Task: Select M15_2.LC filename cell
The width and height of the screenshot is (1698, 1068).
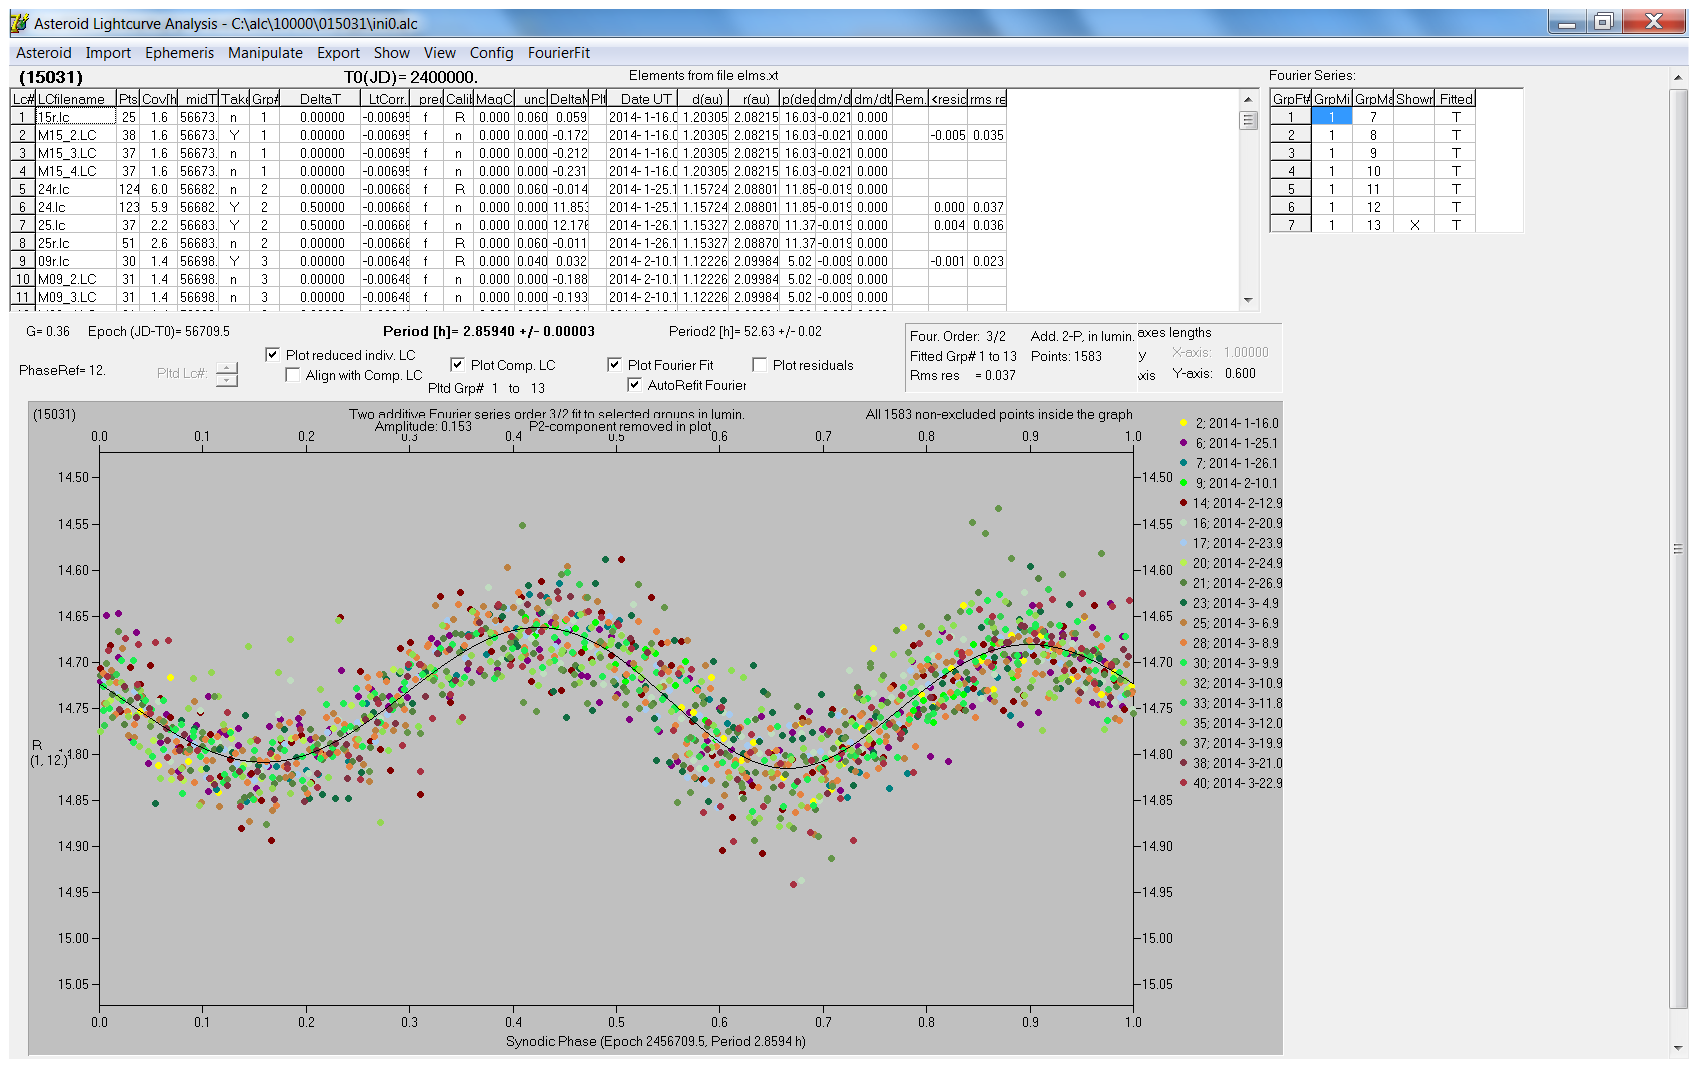Action: [x=76, y=135]
